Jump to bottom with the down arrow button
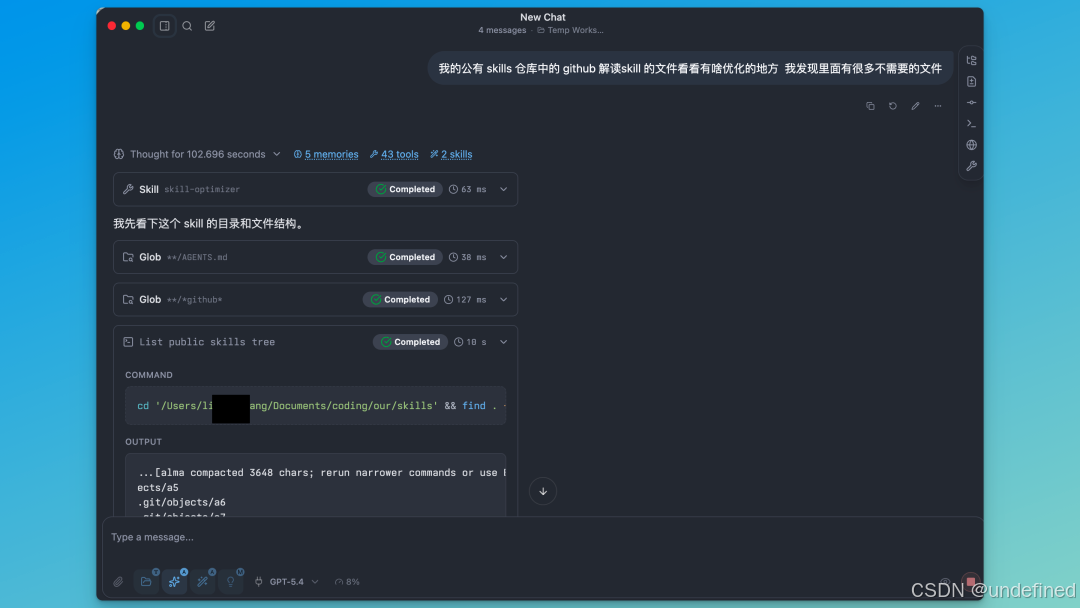Viewport: 1080px width, 608px height. coord(543,492)
